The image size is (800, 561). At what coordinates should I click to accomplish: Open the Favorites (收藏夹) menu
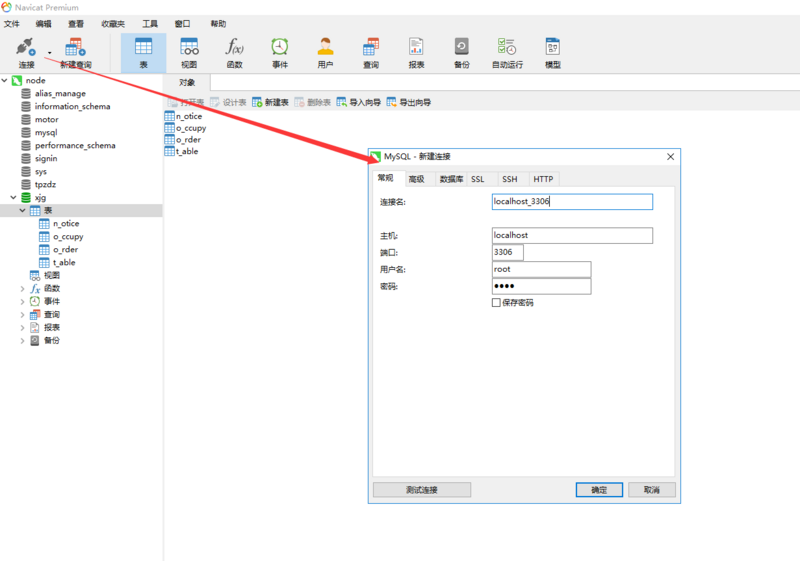[x=113, y=23]
